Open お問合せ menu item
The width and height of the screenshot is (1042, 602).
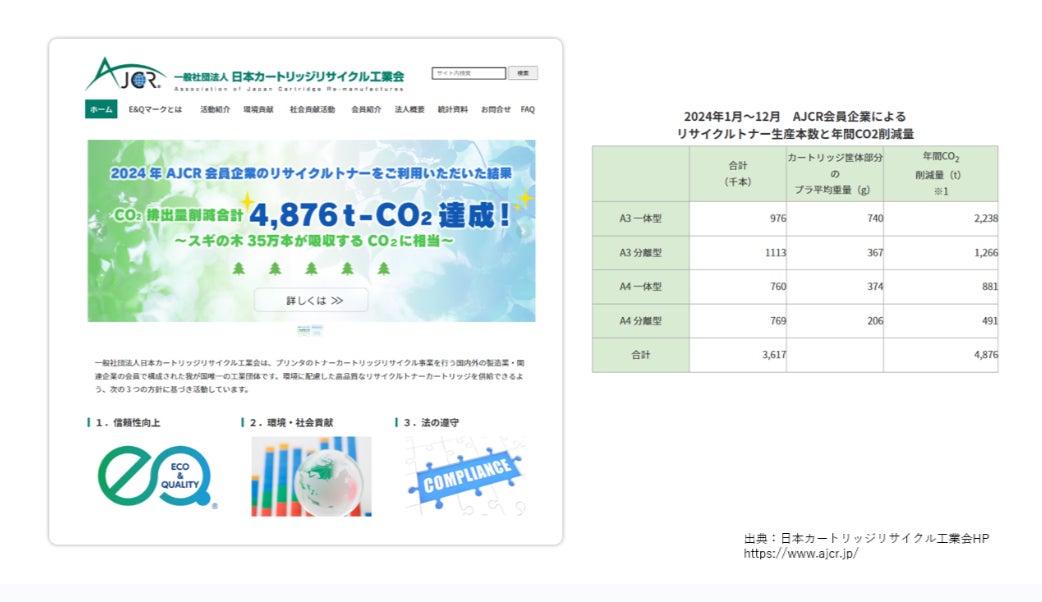coord(496,110)
